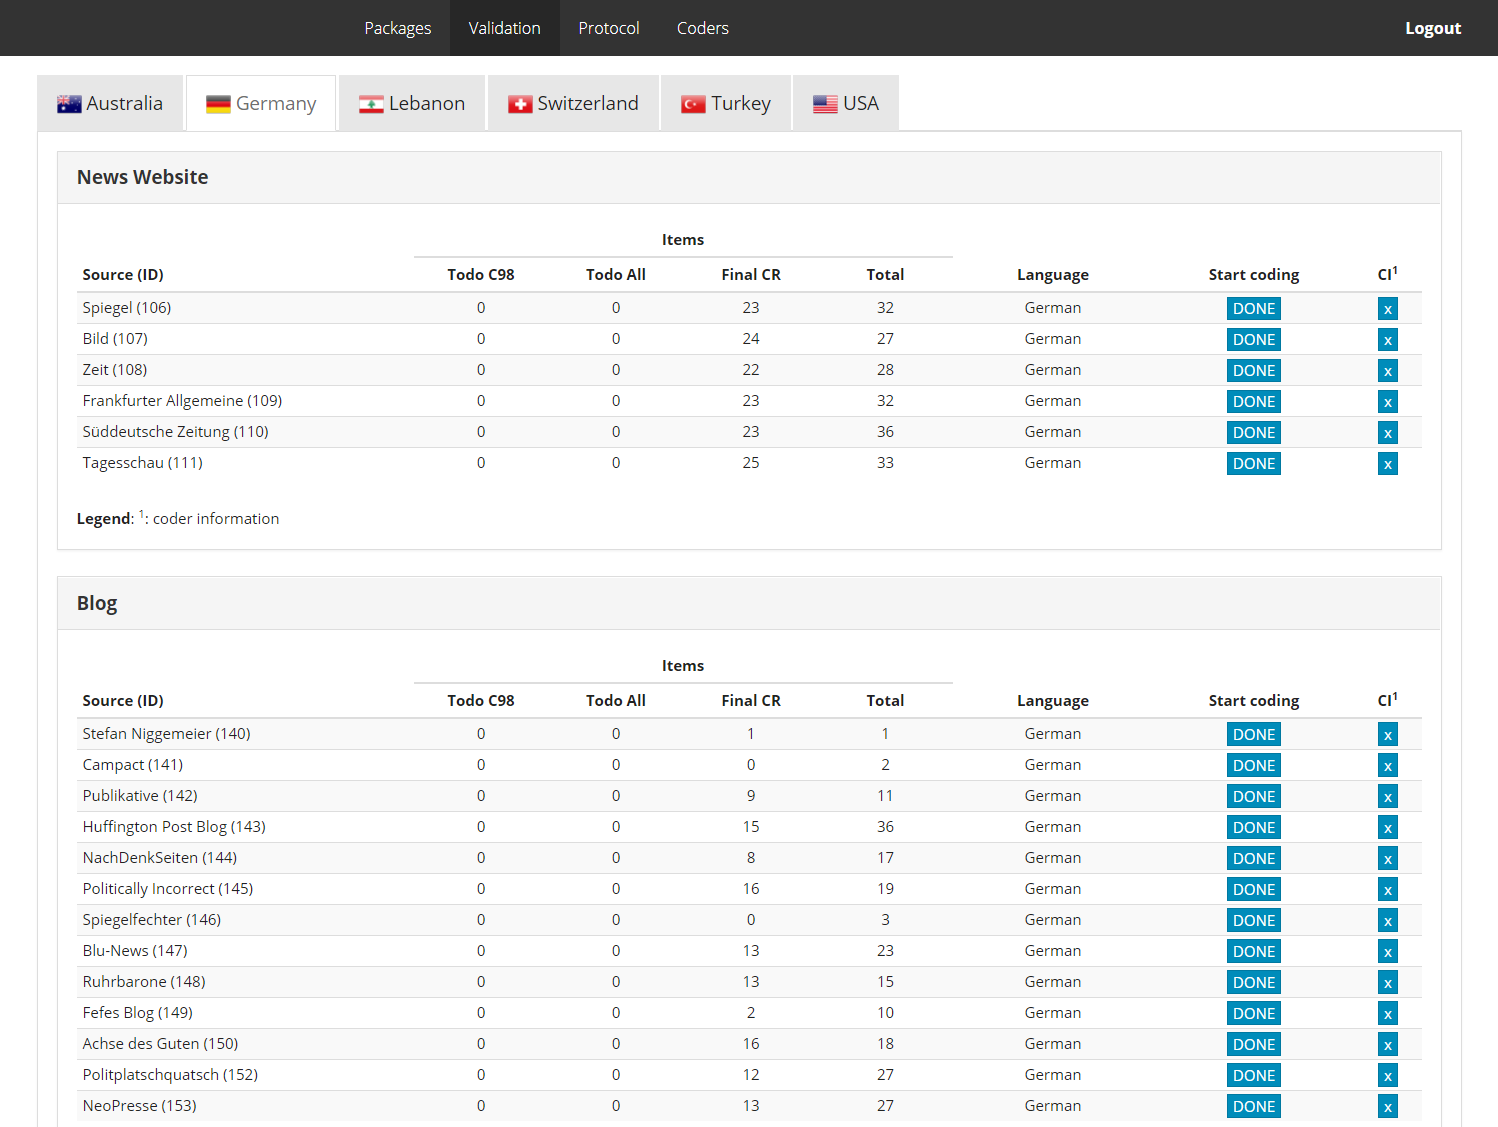Click the x icon for Stefan Niggemeier (140)
Viewport: 1498px width, 1127px height.
(x=1388, y=735)
